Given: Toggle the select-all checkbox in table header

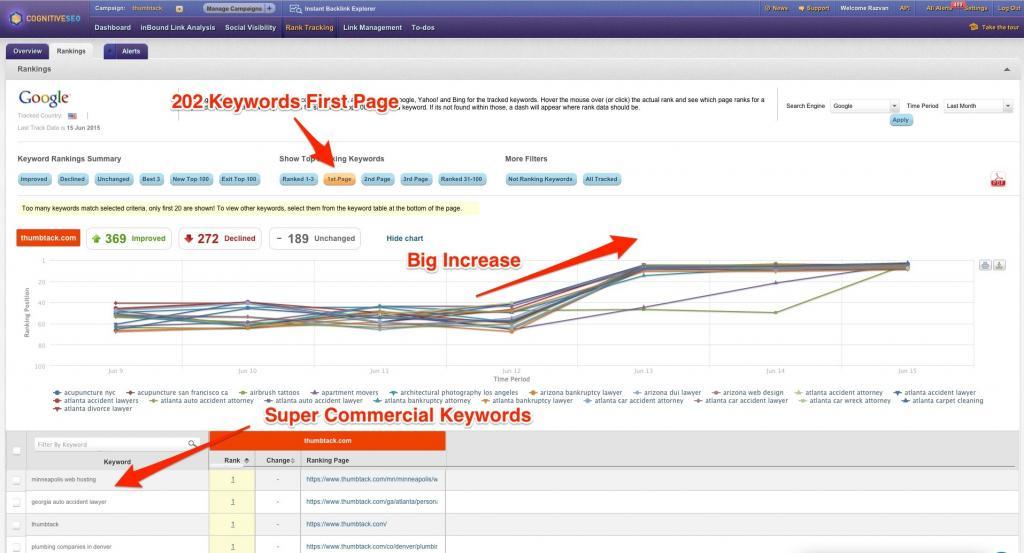Looking at the screenshot, I should [x=15, y=451].
